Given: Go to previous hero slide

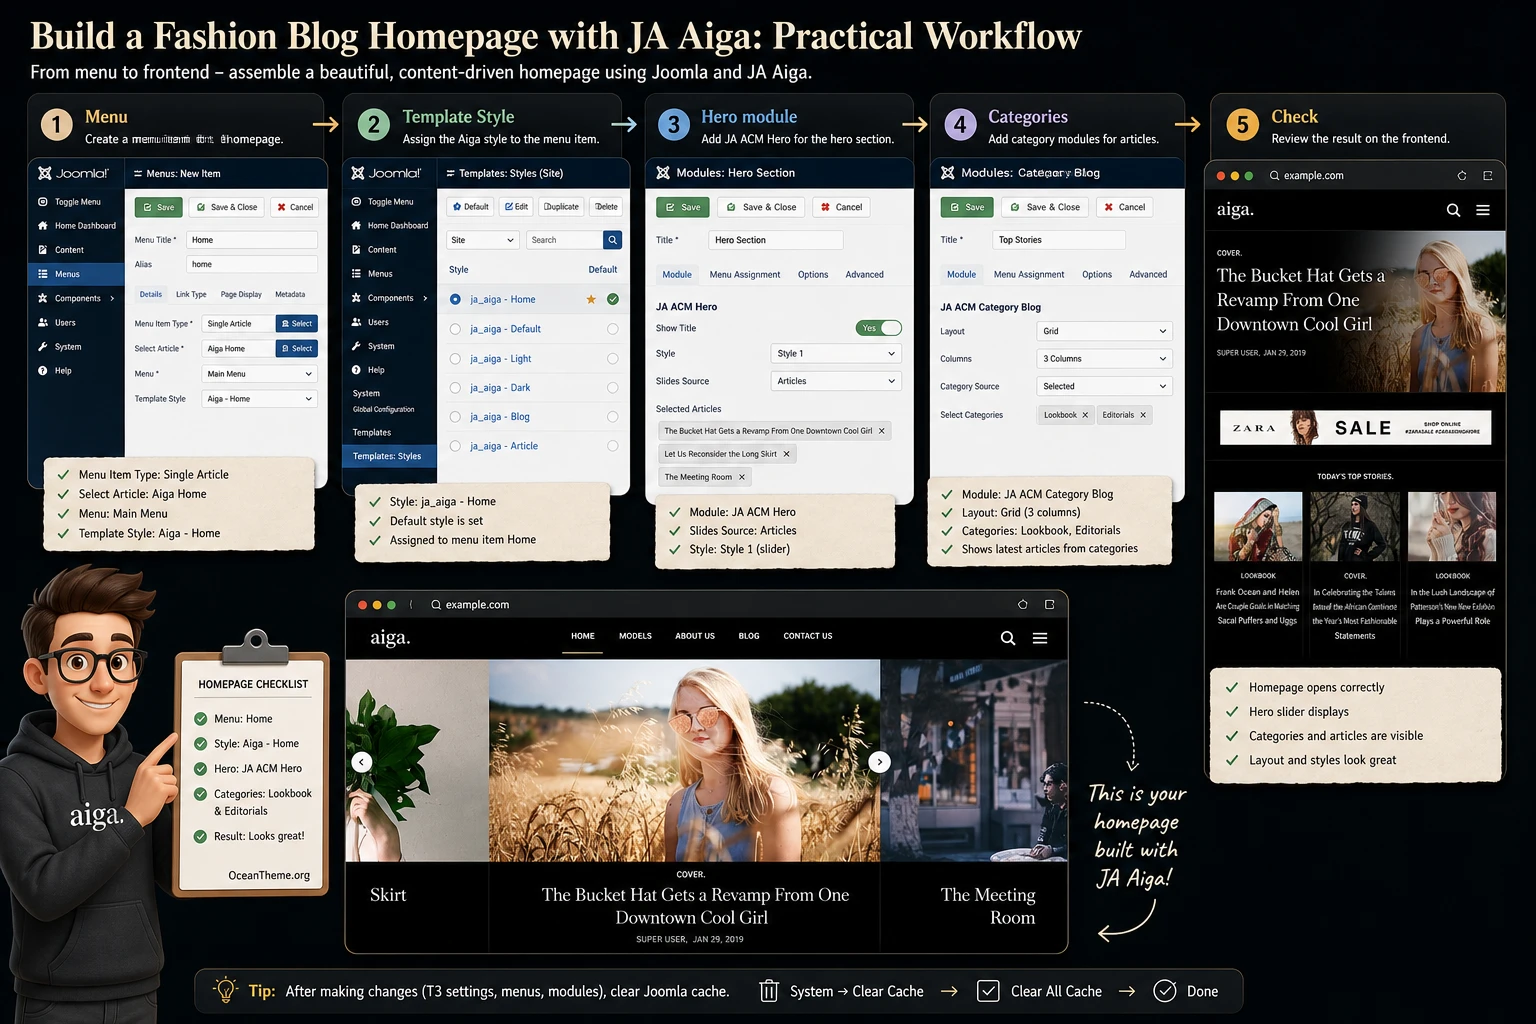Looking at the screenshot, I should (x=362, y=762).
